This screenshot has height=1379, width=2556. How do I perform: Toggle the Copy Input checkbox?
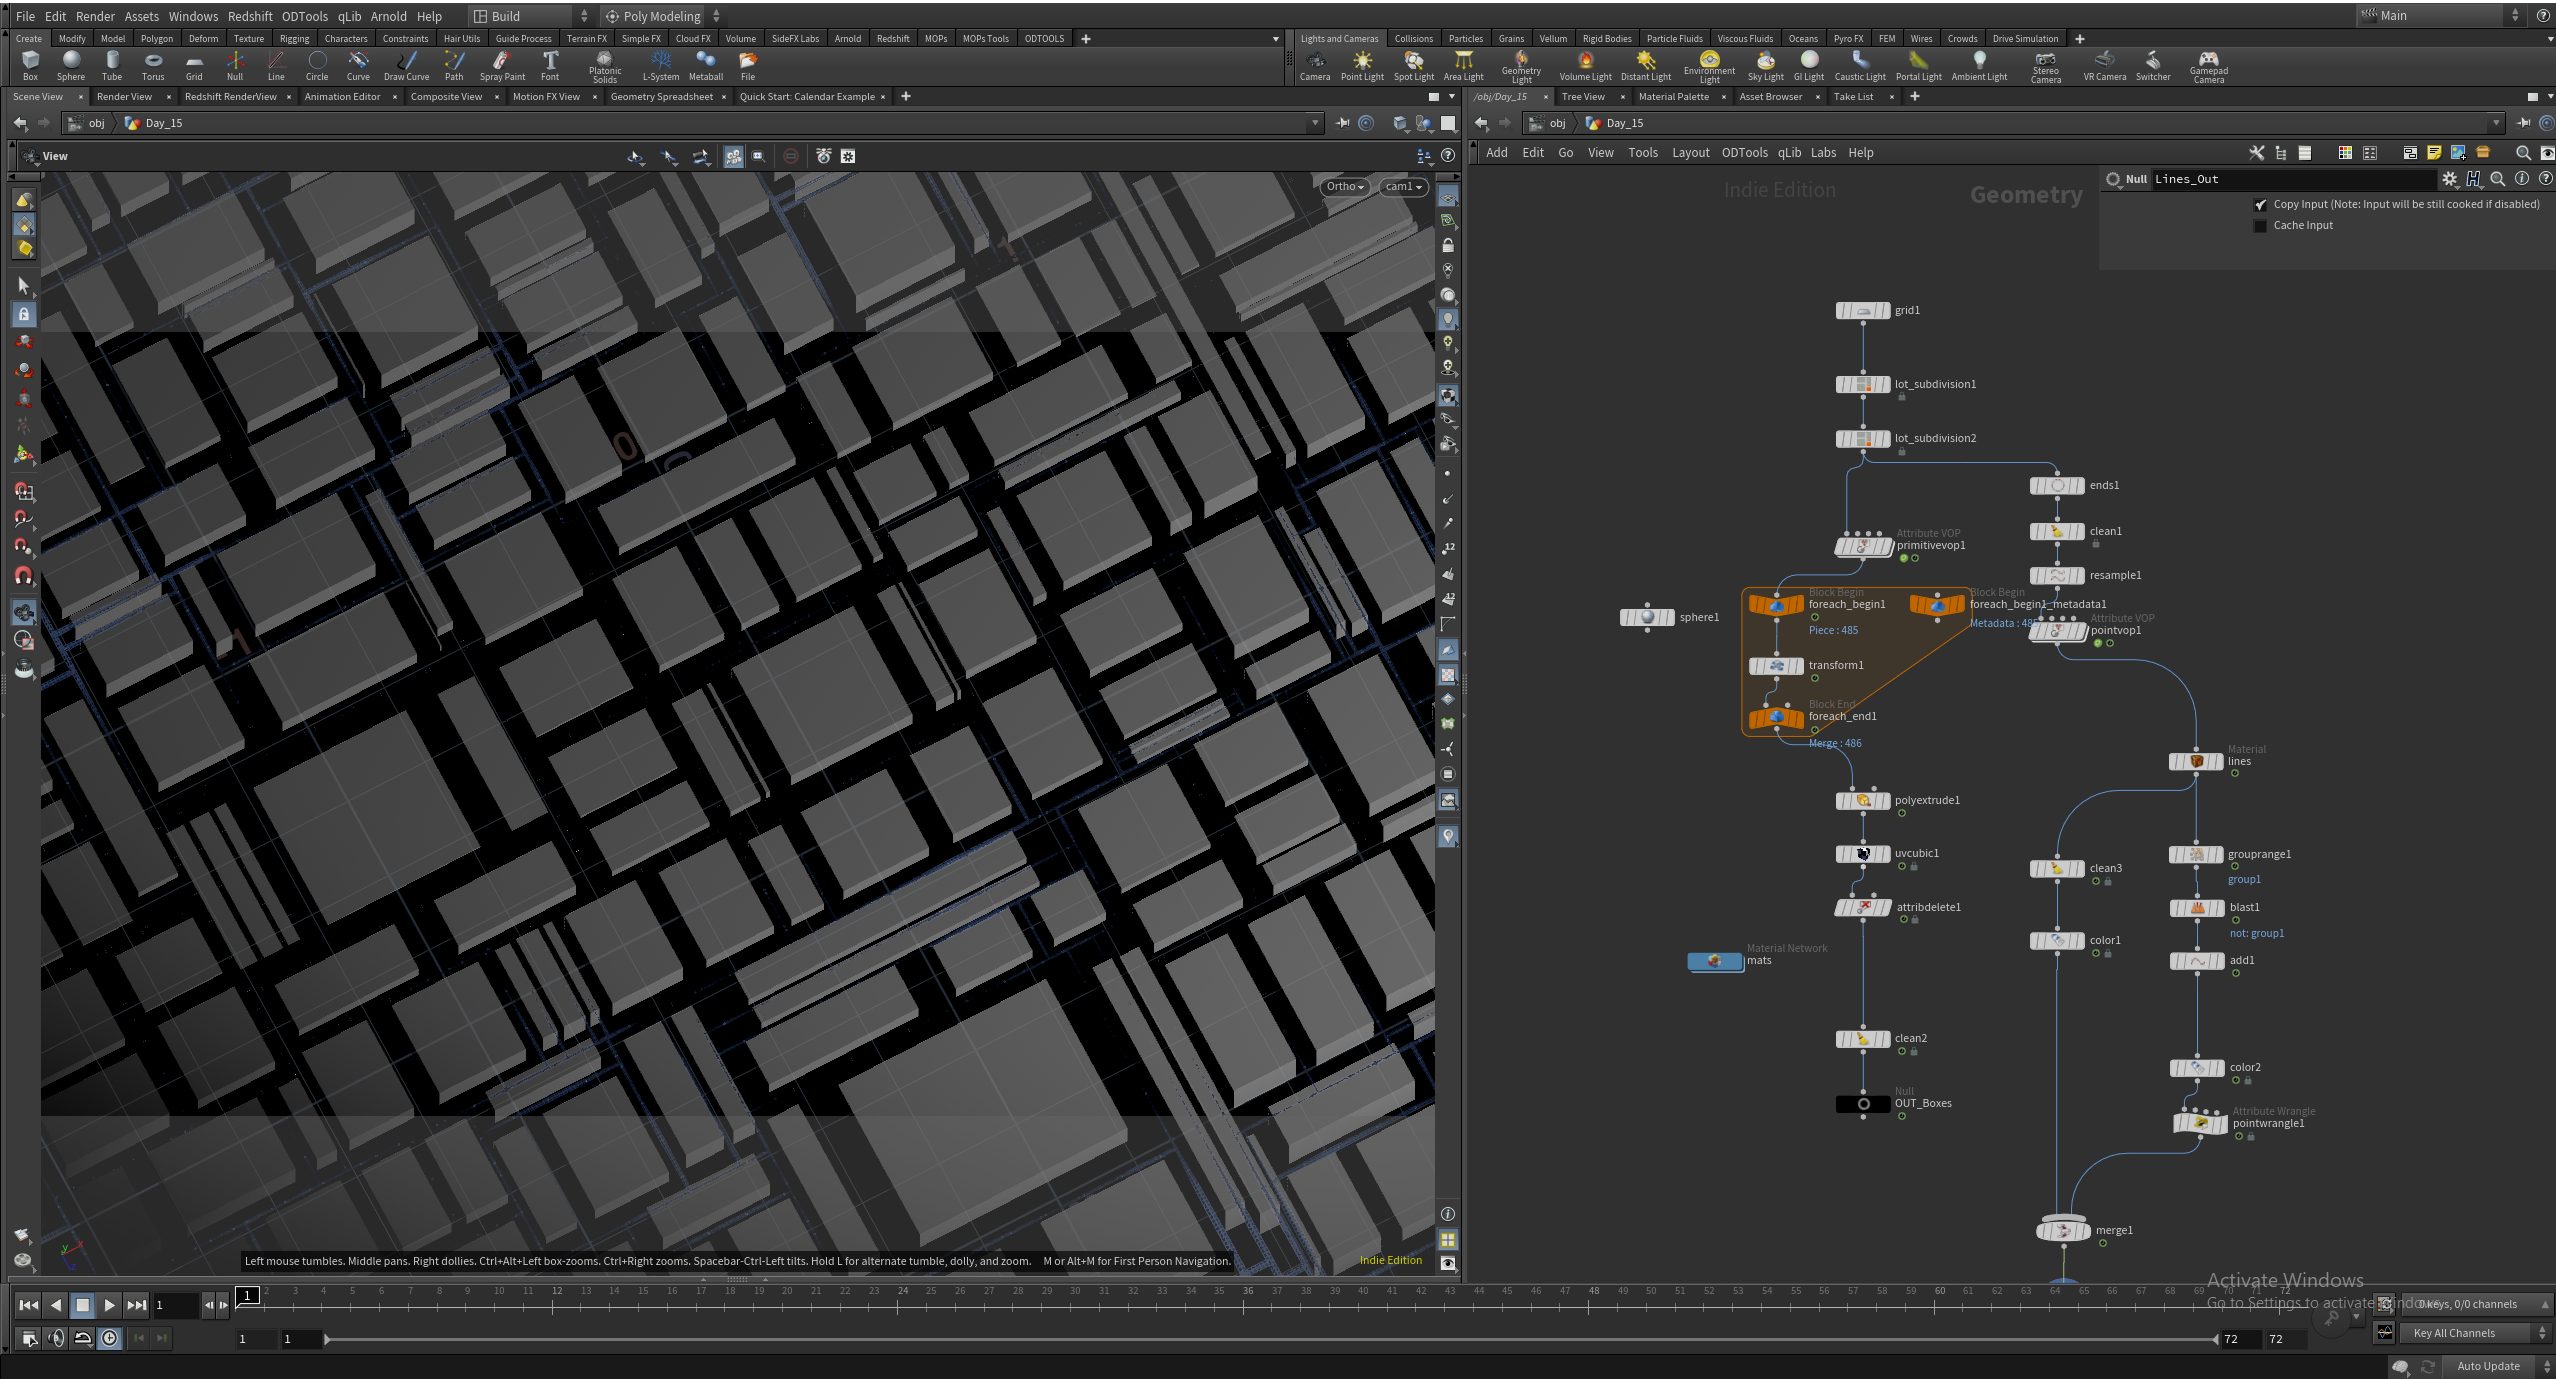(2260, 205)
